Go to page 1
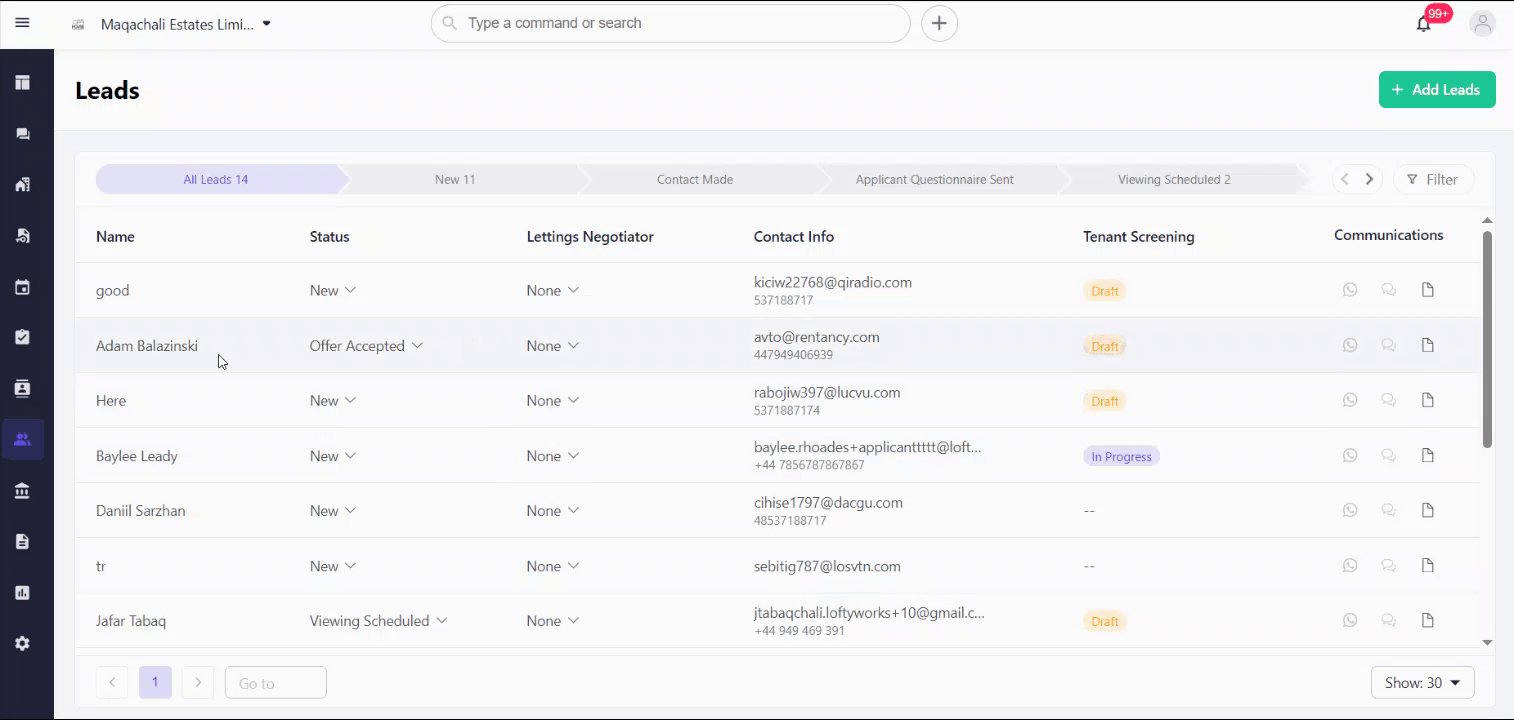This screenshot has width=1514, height=720. tap(155, 682)
